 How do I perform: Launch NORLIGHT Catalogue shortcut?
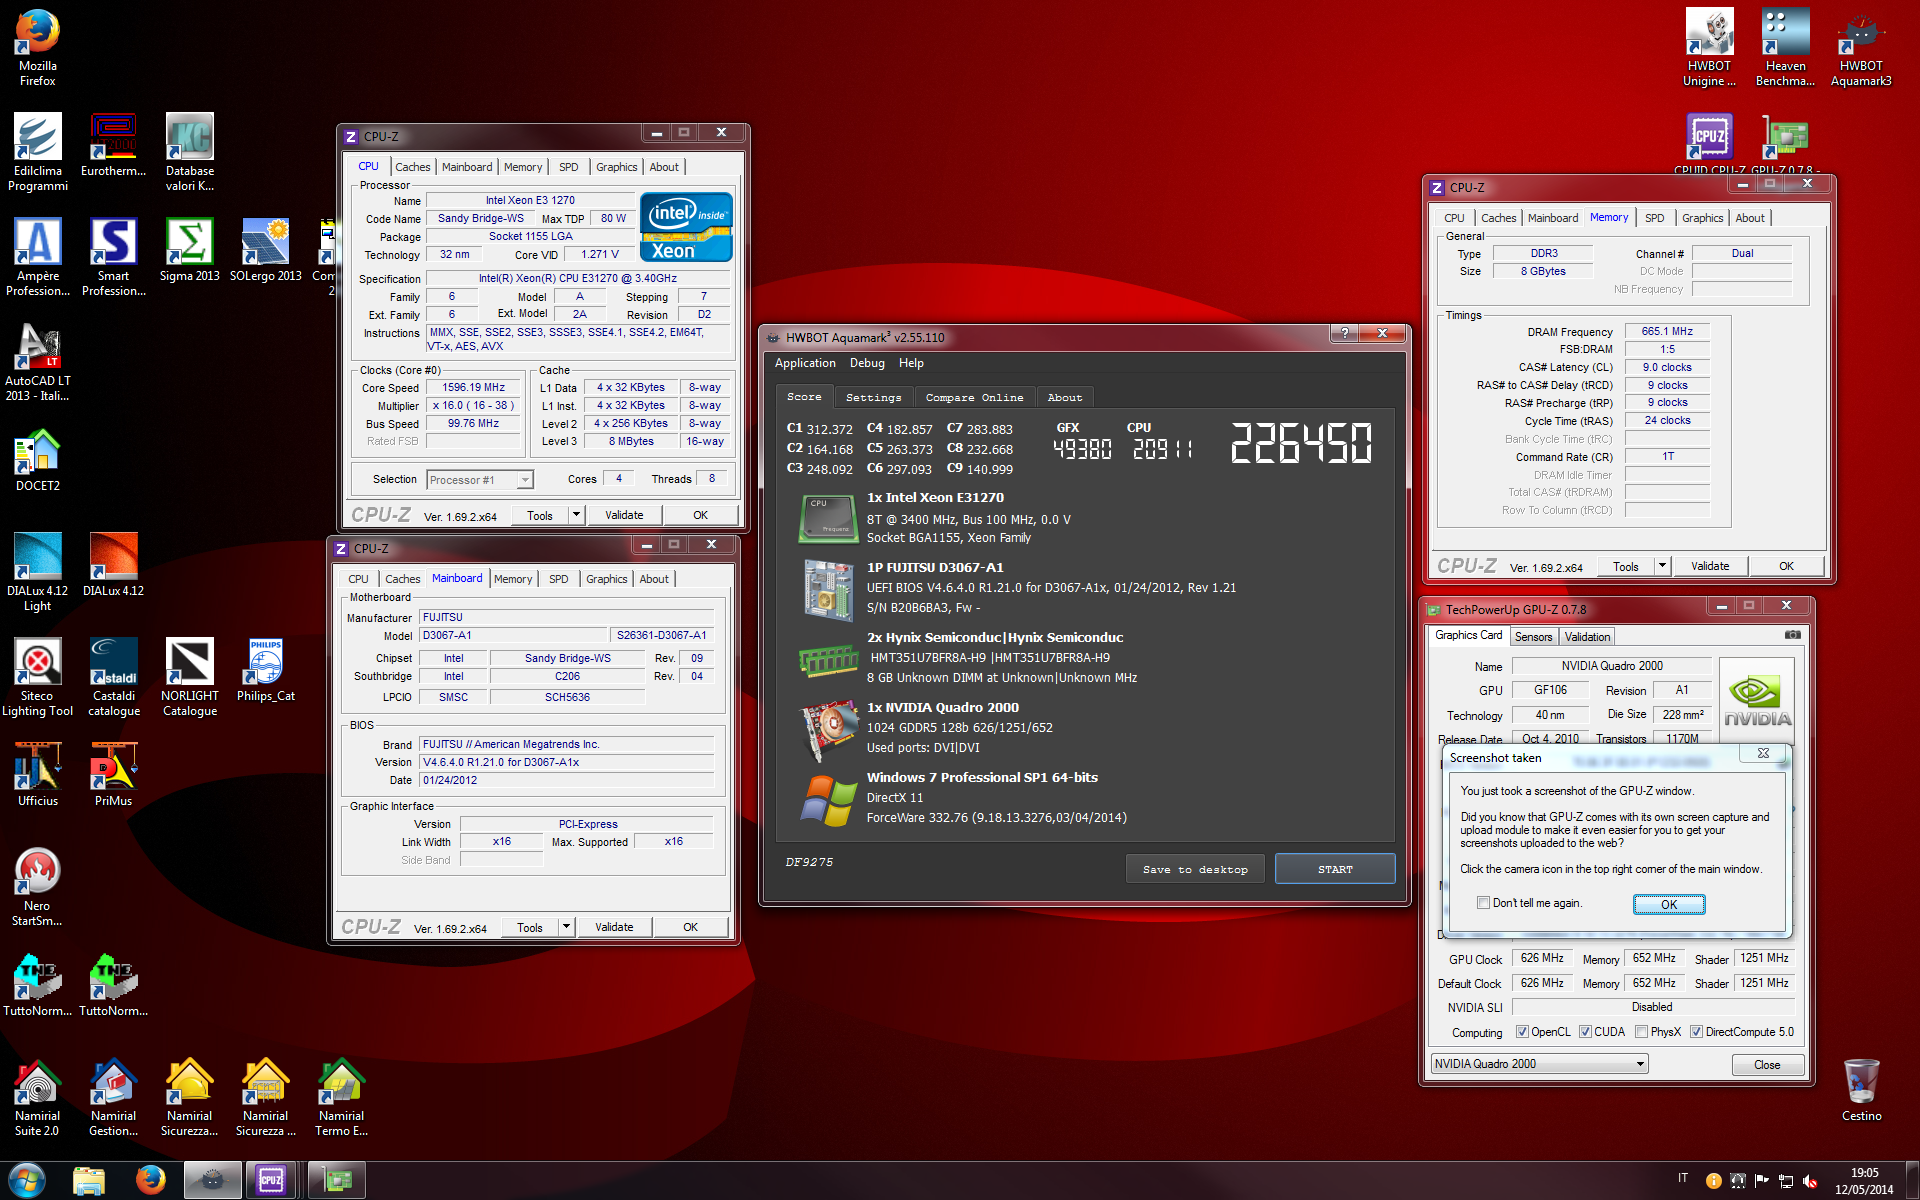tap(189, 677)
